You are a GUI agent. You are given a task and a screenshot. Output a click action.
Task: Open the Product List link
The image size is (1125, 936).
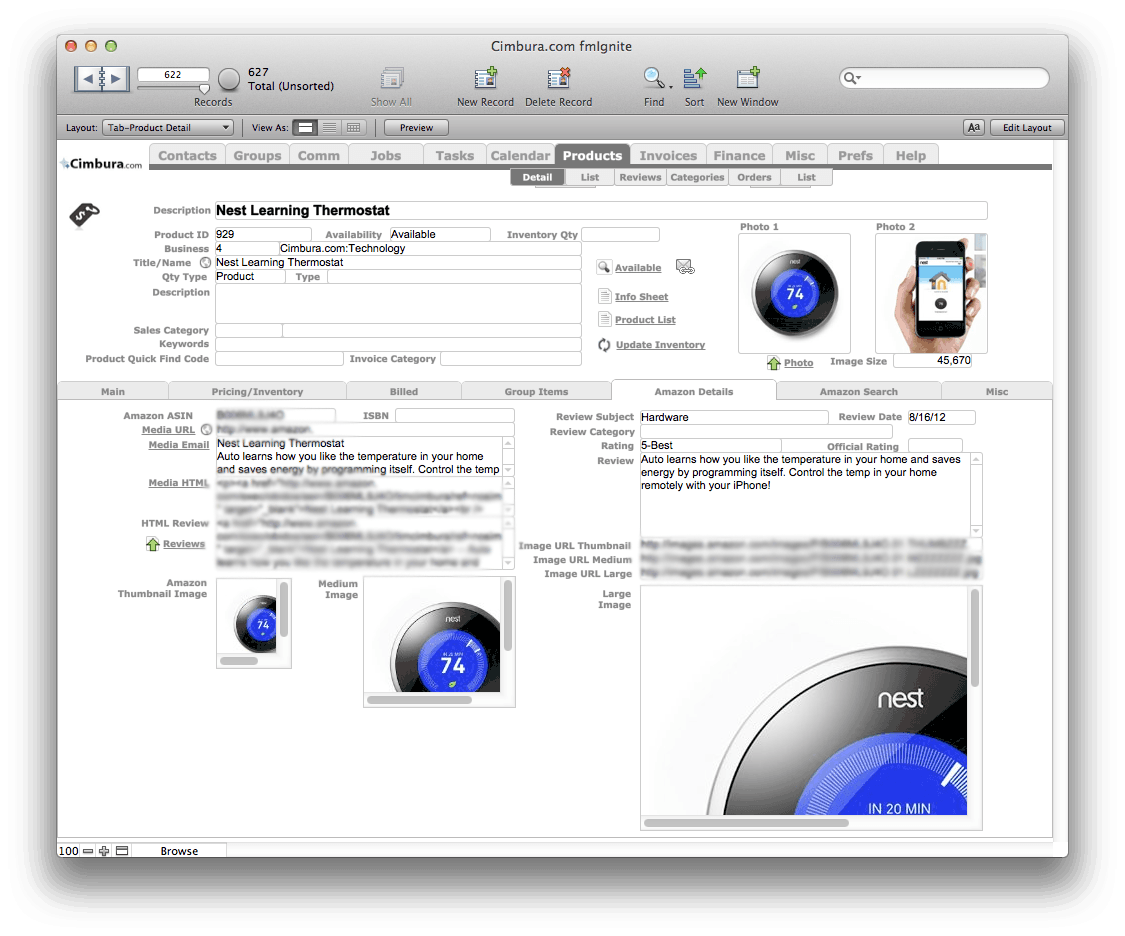[645, 320]
